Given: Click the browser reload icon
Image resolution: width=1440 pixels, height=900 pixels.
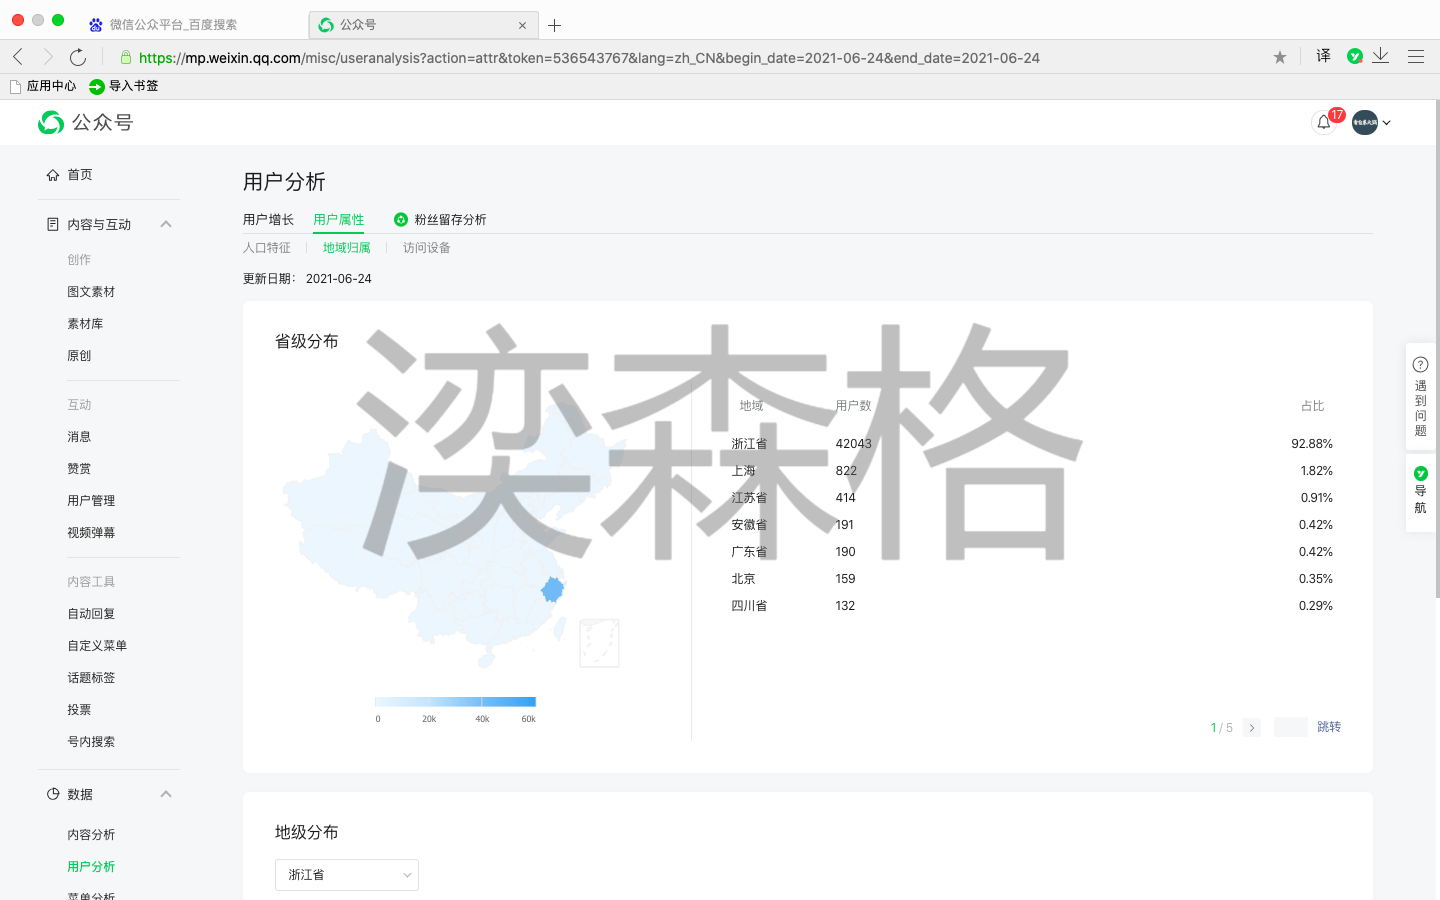Looking at the screenshot, I should [78, 57].
